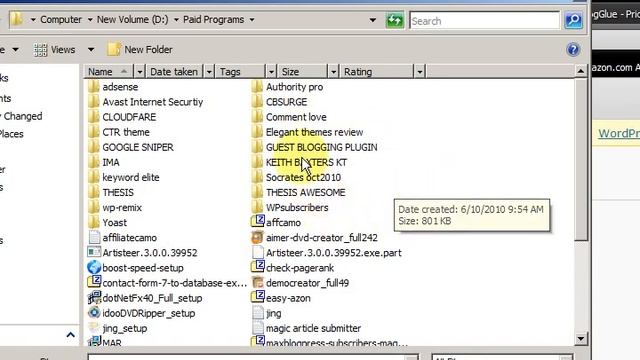Select the keyword elite folder

point(124,178)
